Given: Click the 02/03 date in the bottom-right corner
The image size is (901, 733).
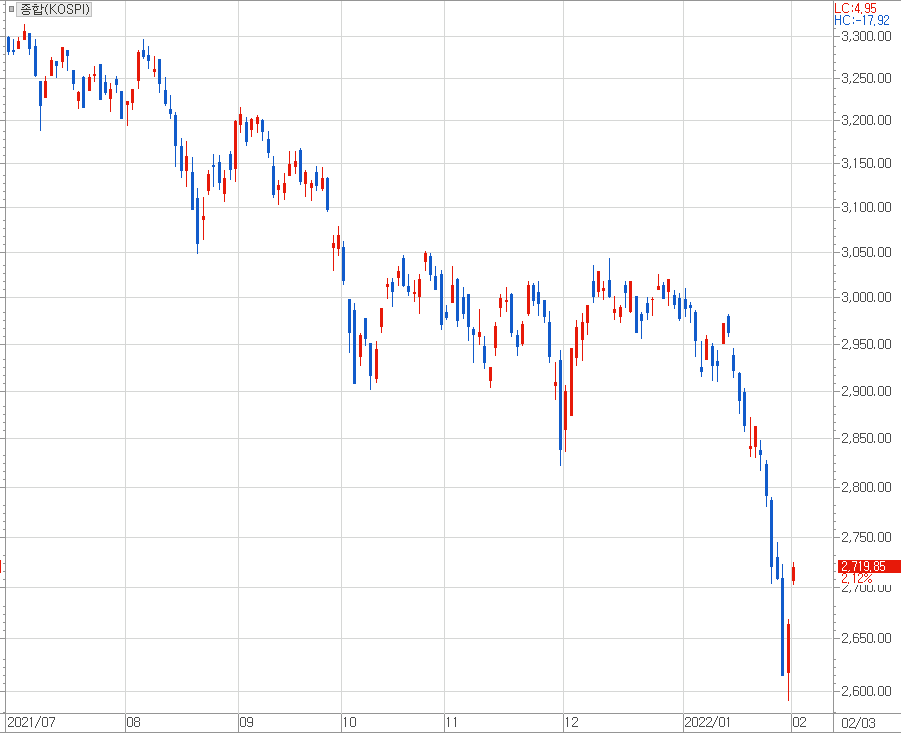Looking at the screenshot, I should tap(859, 721).
